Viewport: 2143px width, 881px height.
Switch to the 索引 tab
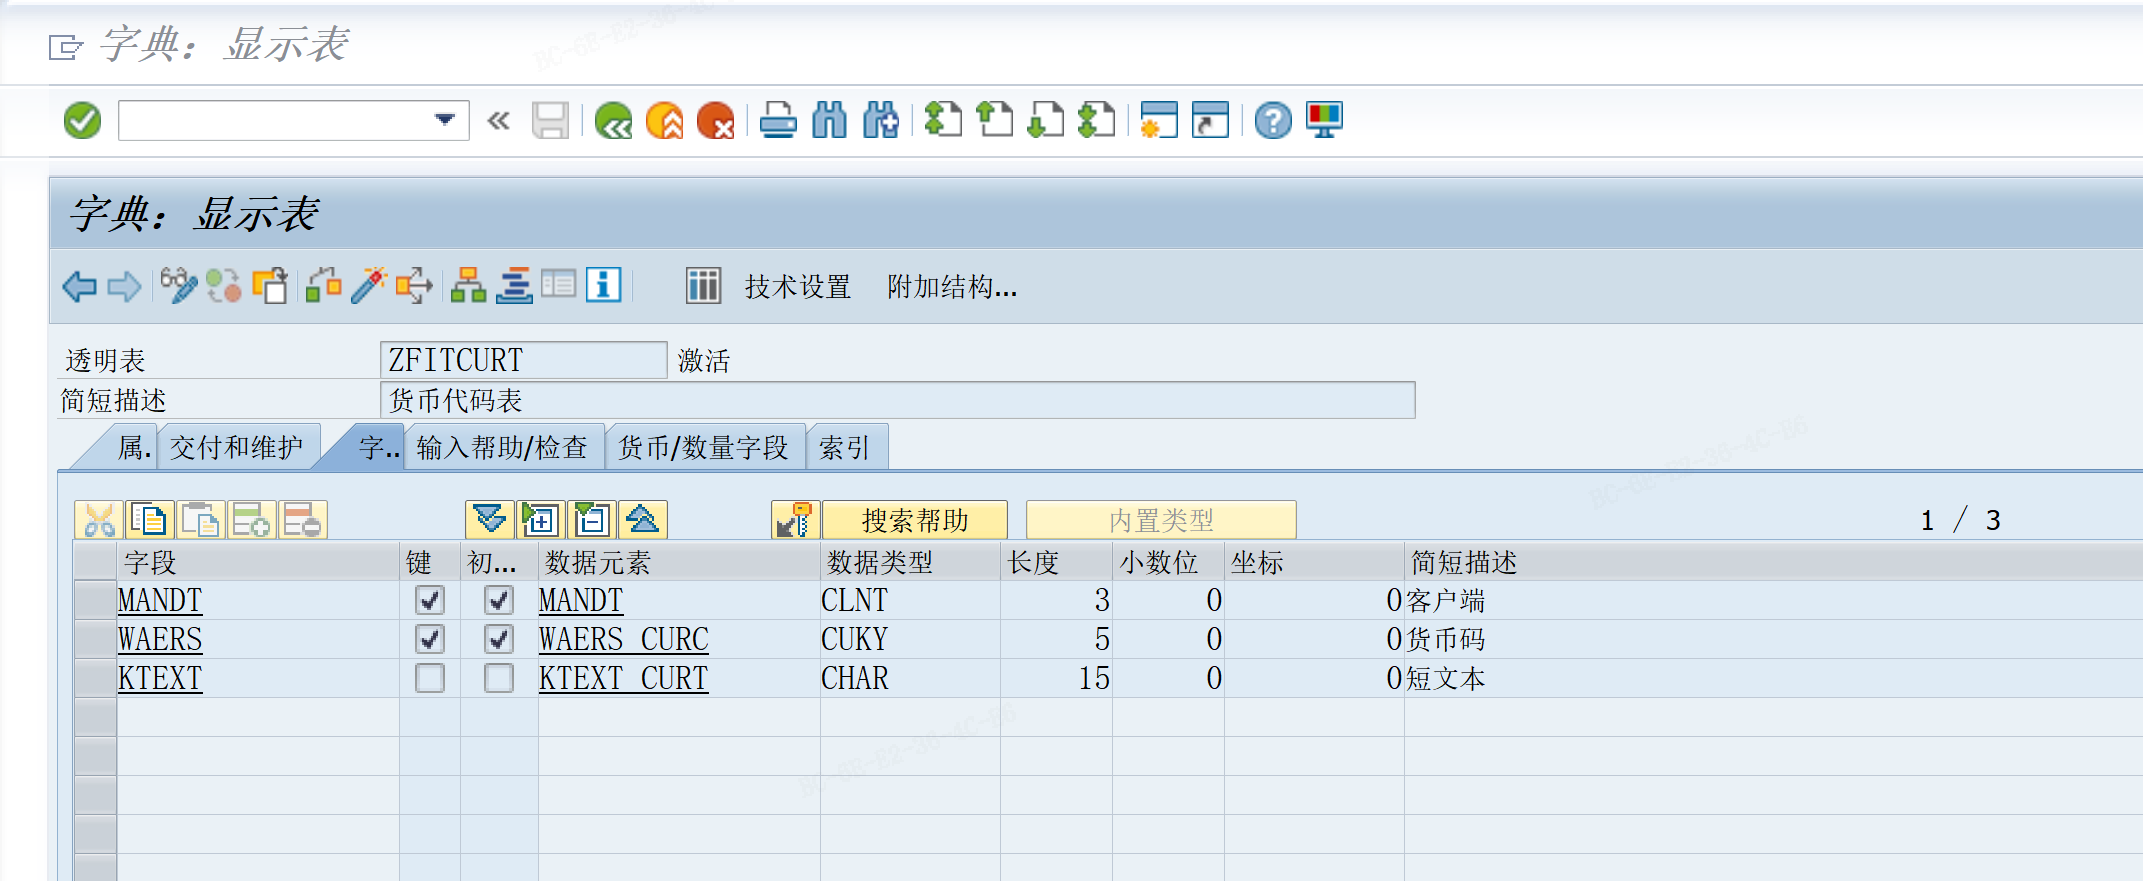click(845, 447)
